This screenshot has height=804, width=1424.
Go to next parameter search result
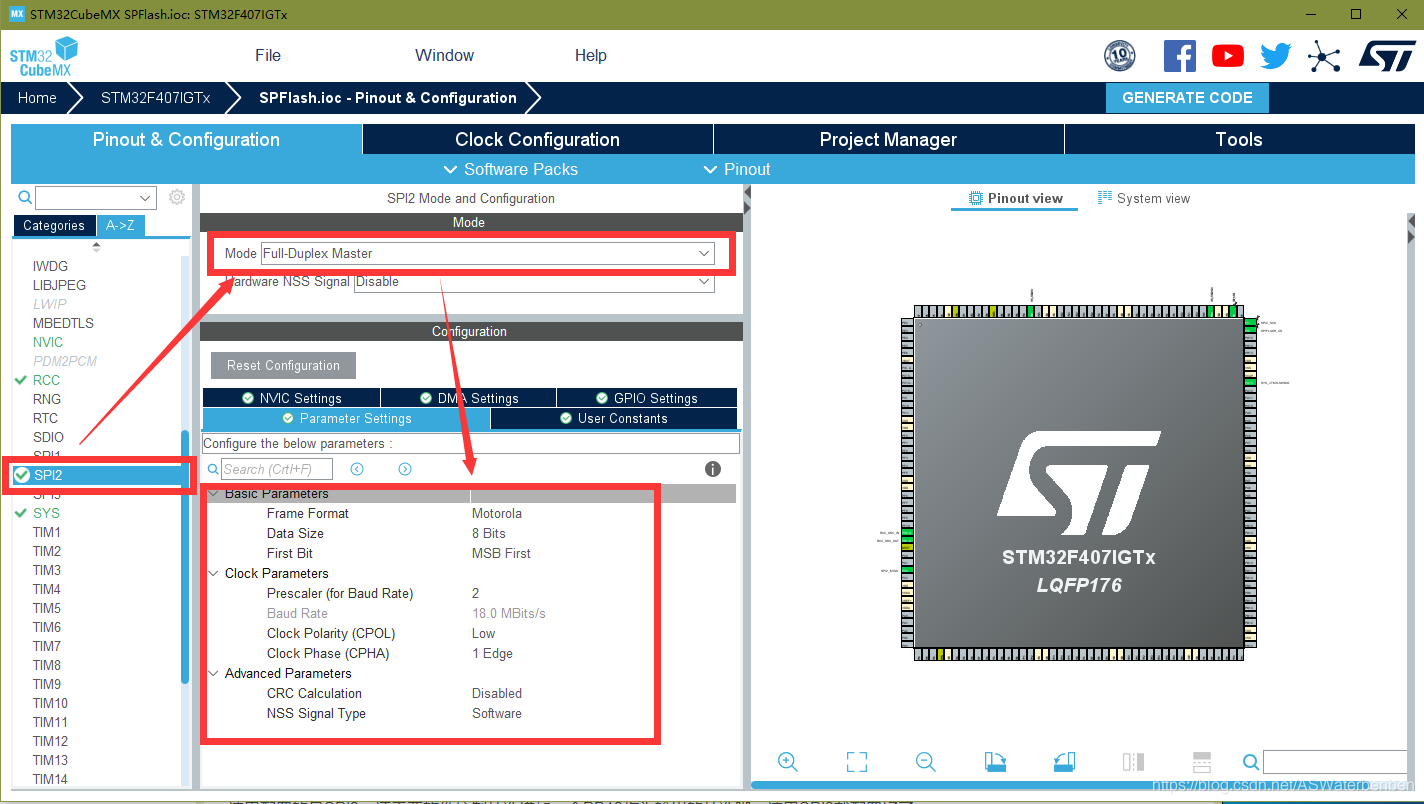point(405,469)
